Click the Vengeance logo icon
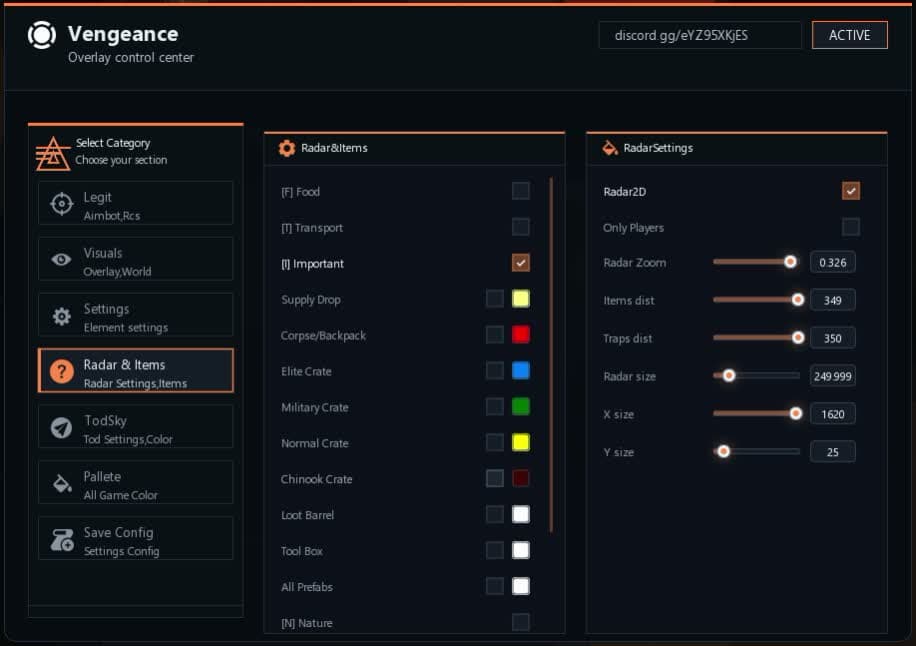Viewport: 916px width, 646px height. pos(42,35)
